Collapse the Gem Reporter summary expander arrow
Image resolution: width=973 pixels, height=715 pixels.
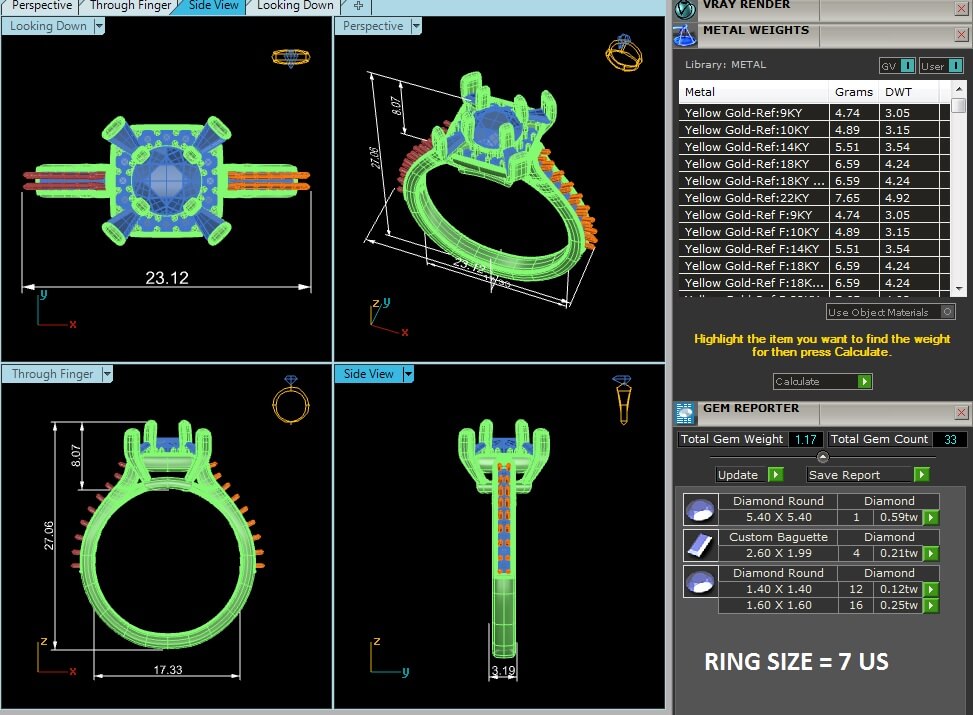822,457
